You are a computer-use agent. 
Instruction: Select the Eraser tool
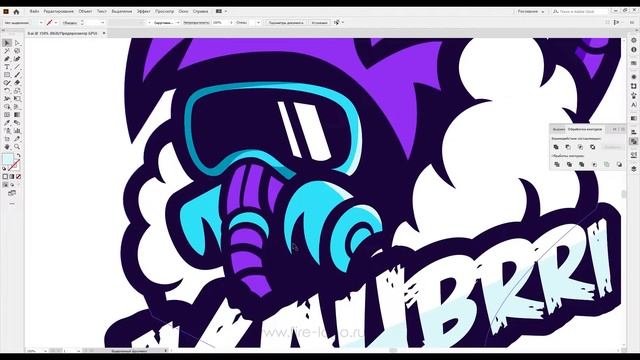17,83
